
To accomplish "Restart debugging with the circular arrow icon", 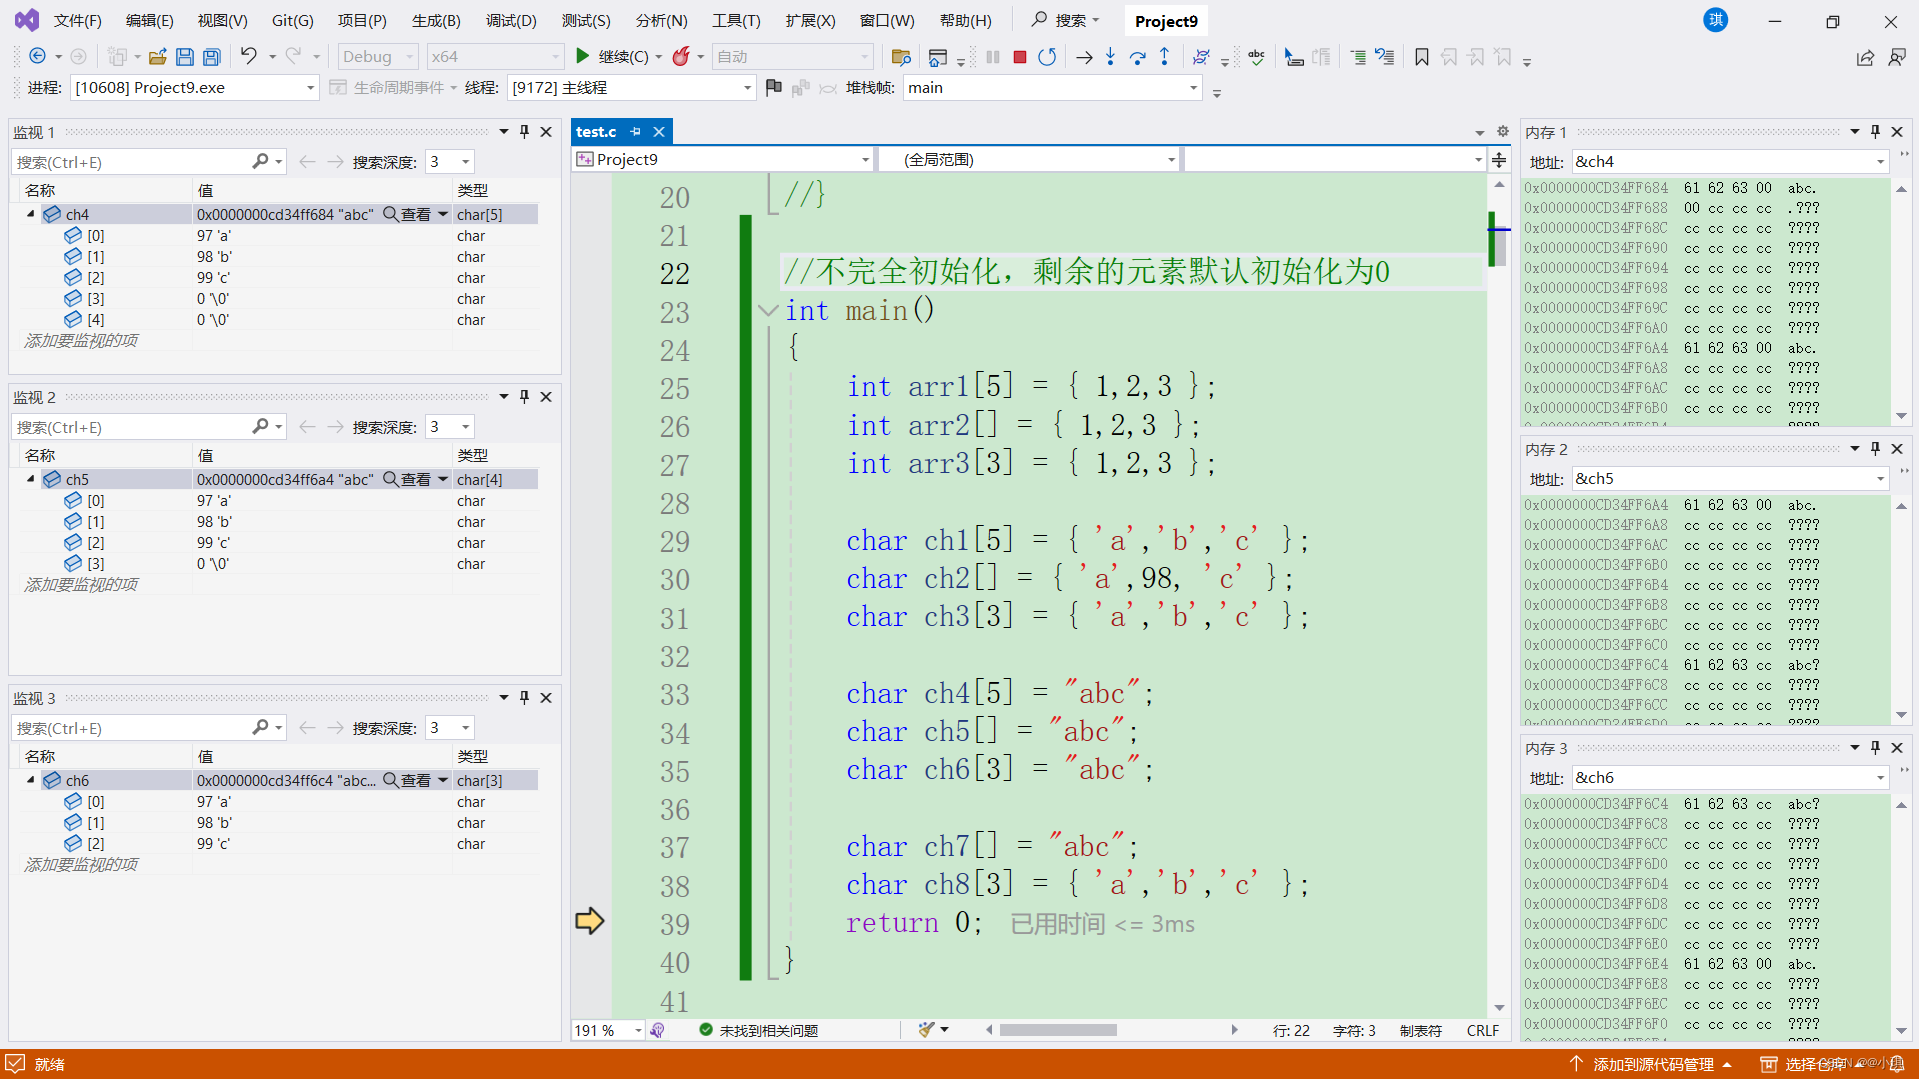I will [1047, 57].
